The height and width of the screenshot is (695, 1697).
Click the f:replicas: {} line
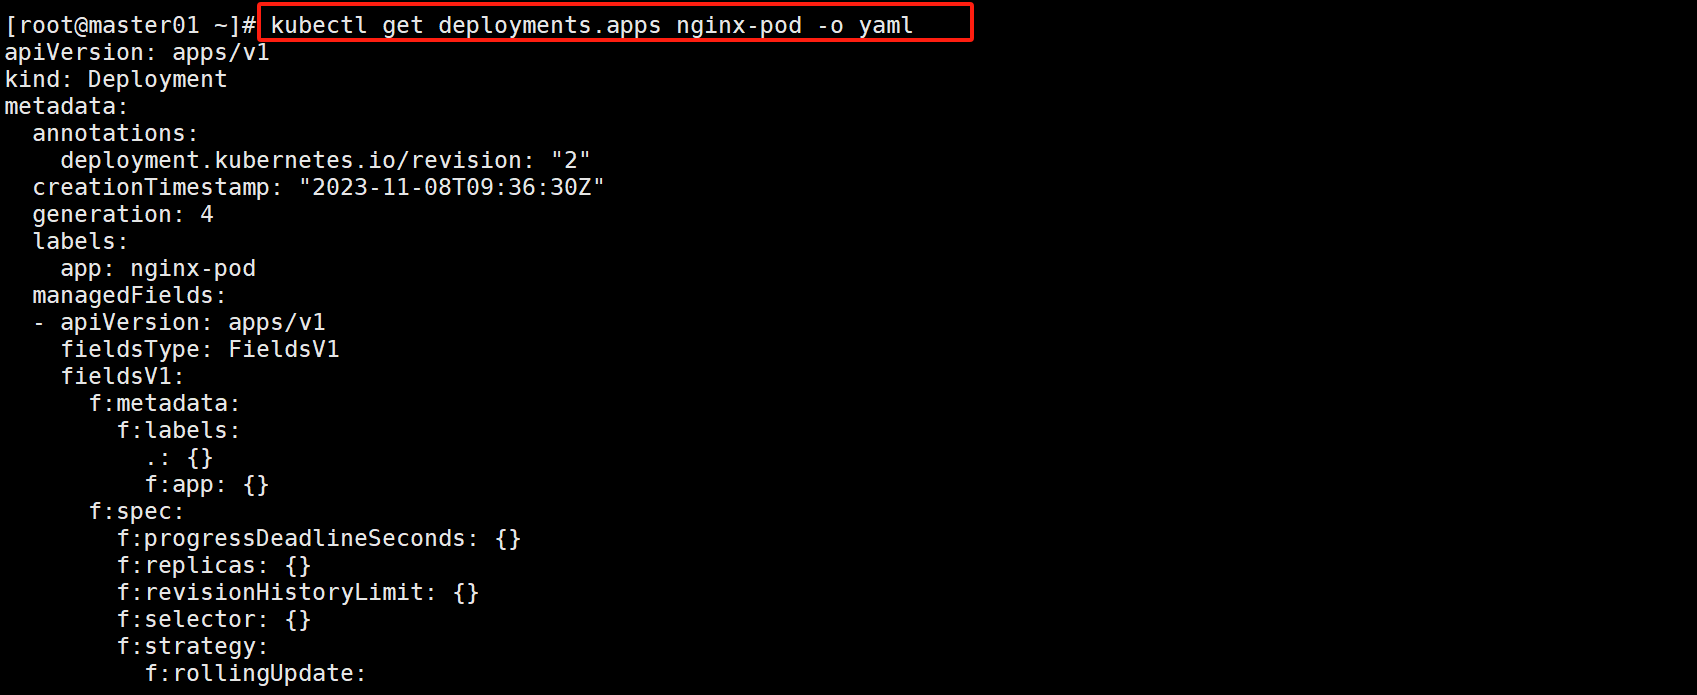coord(214,565)
